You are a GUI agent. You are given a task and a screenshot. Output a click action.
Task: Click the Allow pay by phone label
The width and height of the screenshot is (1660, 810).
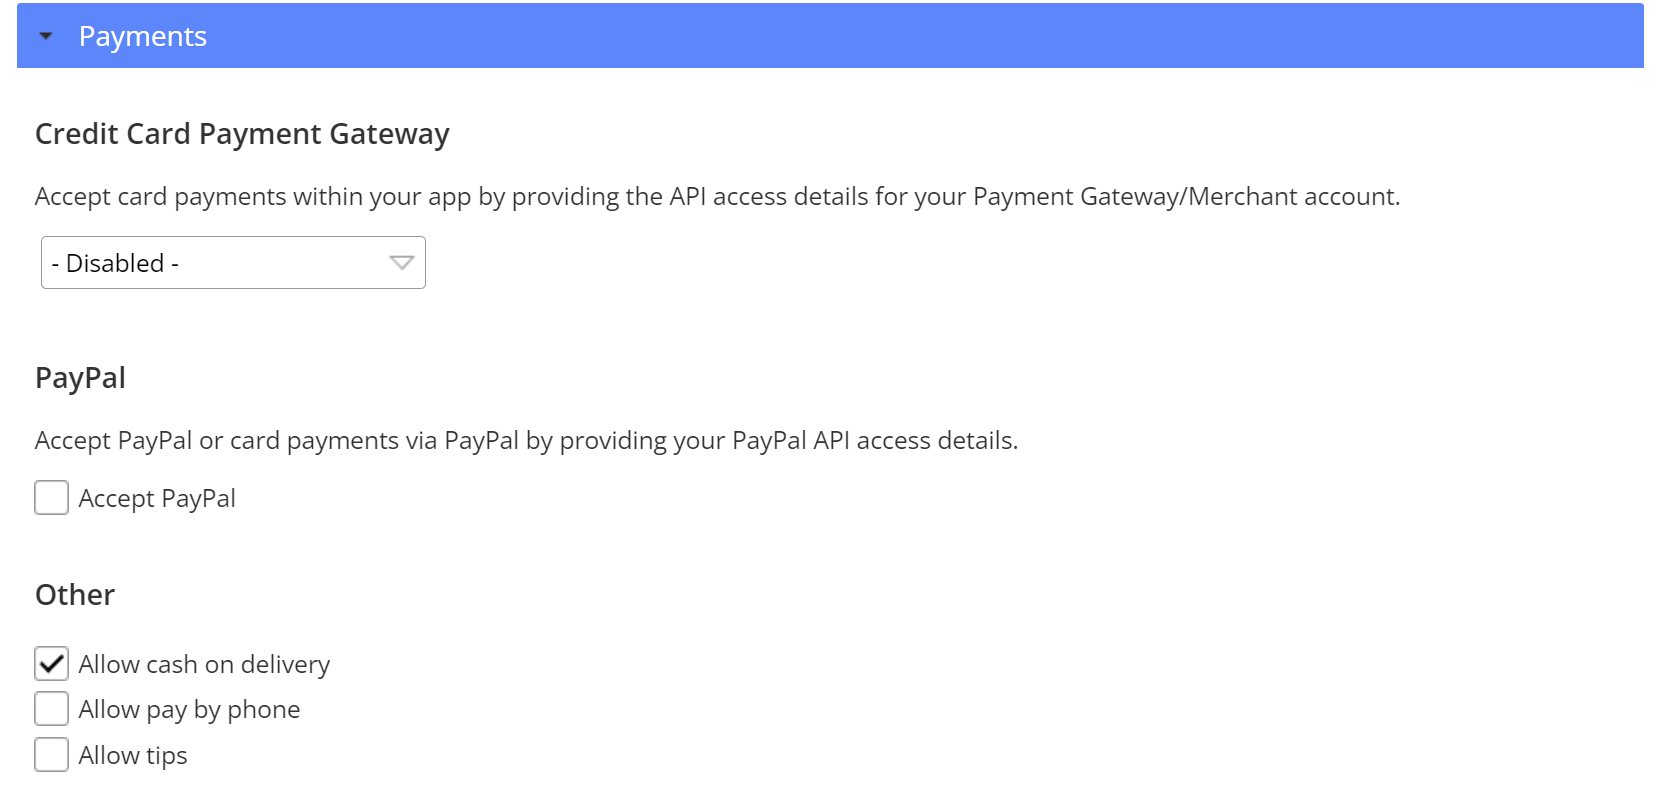pos(189,708)
